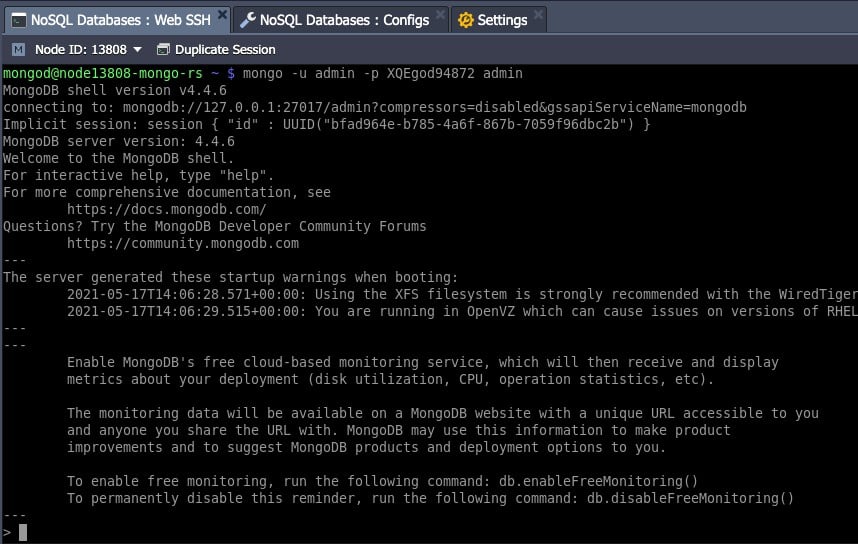
Task: Click the gear icon on Settings tab
Action: click(466, 21)
